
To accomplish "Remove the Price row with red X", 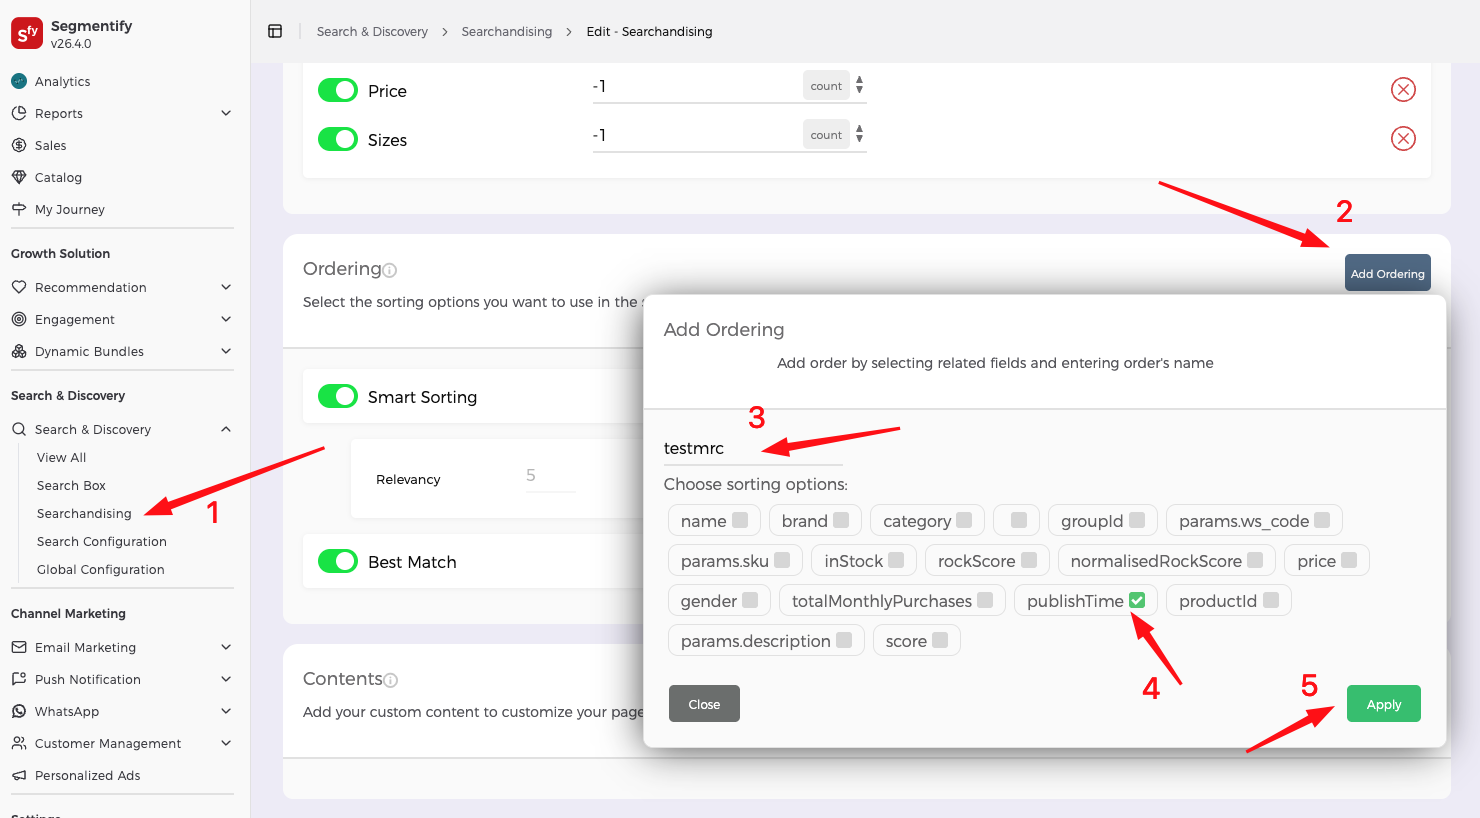I will pyautogui.click(x=1403, y=90).
